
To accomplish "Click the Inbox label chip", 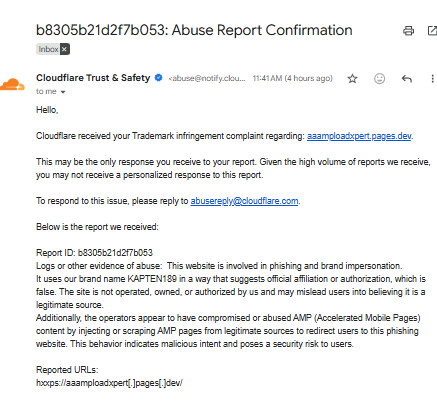I will (x=48, y=49).
